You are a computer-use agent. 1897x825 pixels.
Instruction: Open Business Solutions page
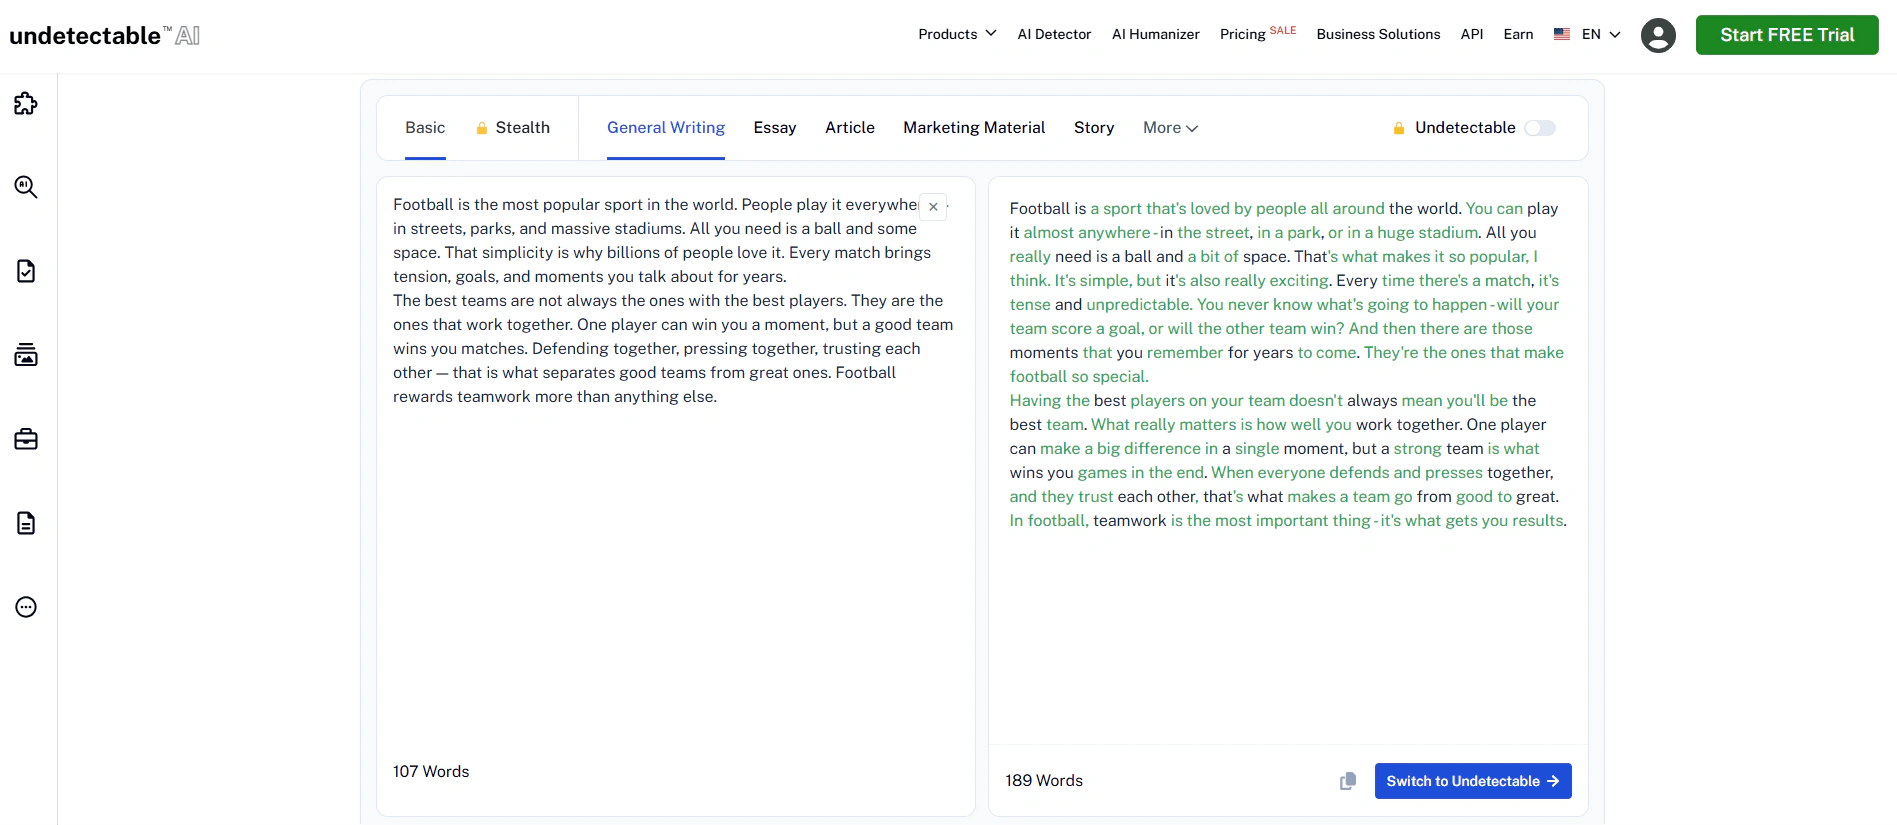[1378, 34]
